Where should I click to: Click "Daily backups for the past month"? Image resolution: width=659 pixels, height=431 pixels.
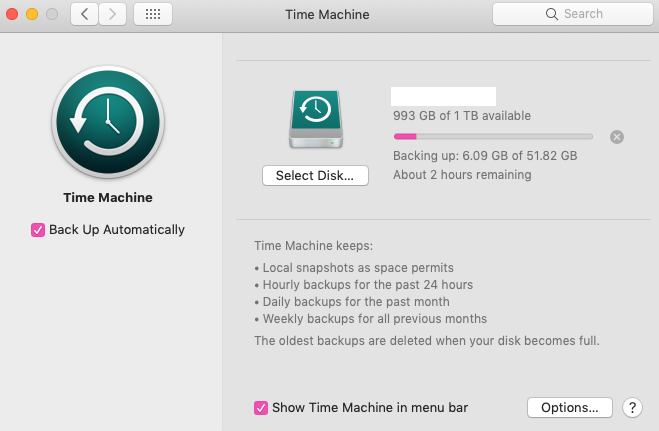(x=352, y=302)
